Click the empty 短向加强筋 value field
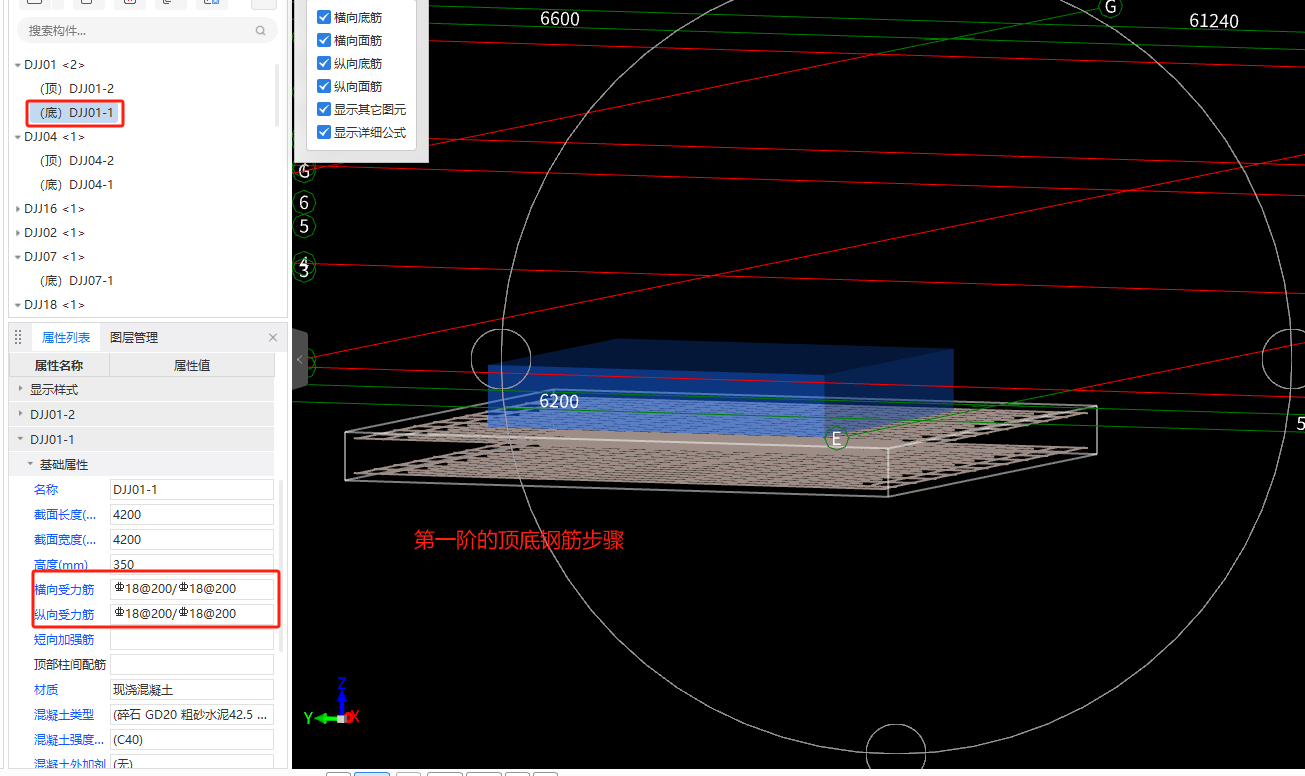 (192, 639)
